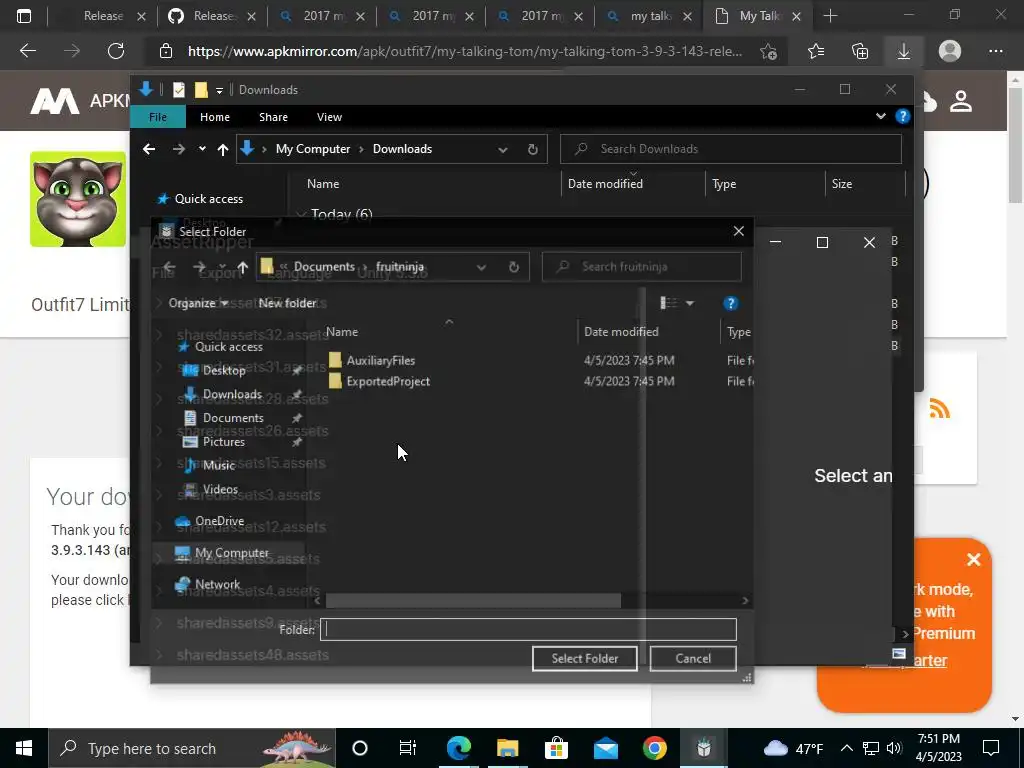
Task: Select Downloads in dialog navigation pane
Action: pyautogui.click(x=232, y=394)
